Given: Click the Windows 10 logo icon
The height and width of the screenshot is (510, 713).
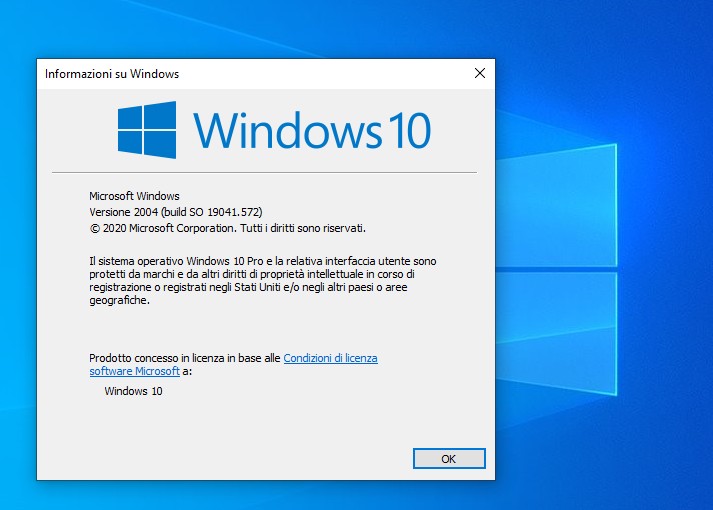Looking at the screenshot, I should point(147,130).
